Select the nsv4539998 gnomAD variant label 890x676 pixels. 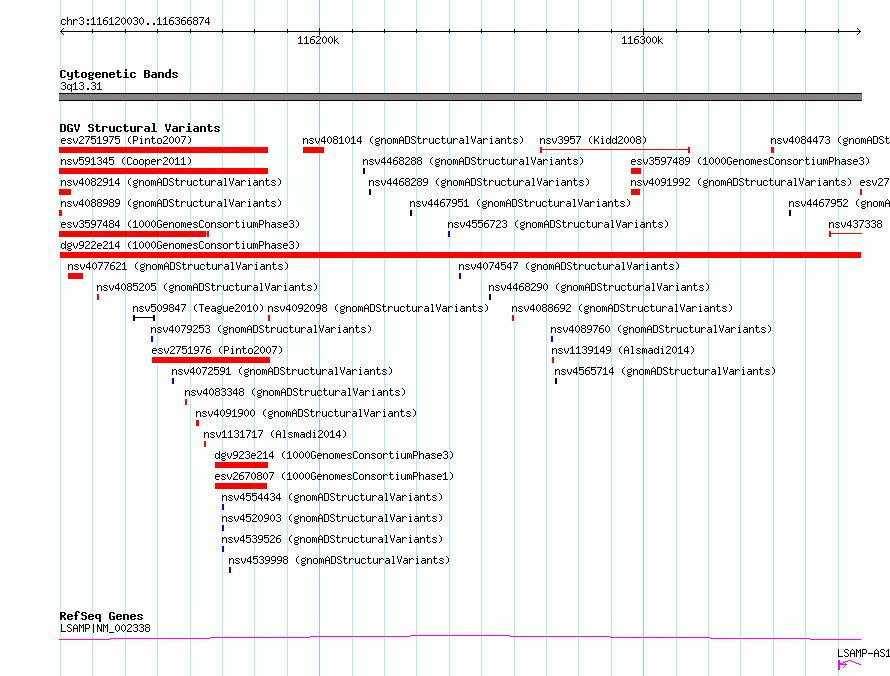[x=339, y=560]
